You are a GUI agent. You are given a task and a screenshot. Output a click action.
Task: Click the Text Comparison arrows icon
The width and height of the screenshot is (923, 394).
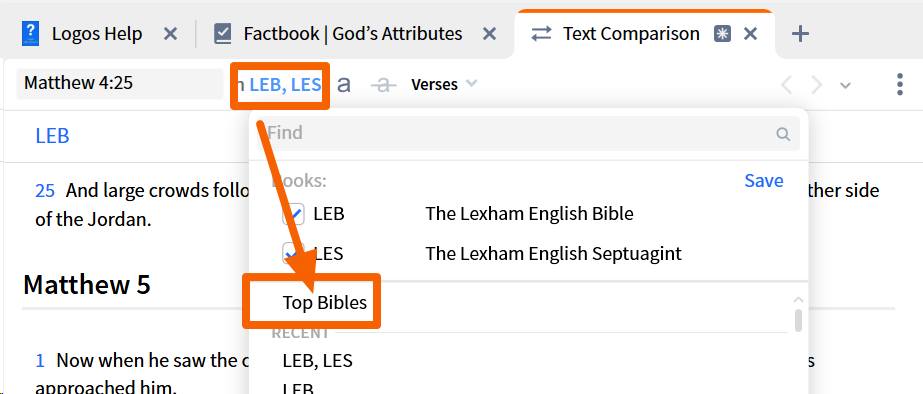click(x=541, y=34)
